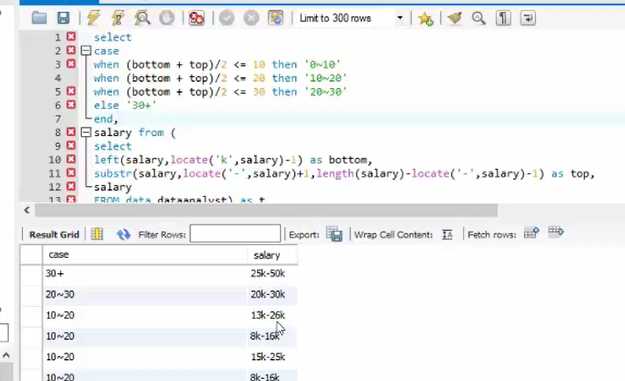Viewport: 625px width, 381px height.
Task: Toggle editor word wrap icon
Action: coord(528,18)
